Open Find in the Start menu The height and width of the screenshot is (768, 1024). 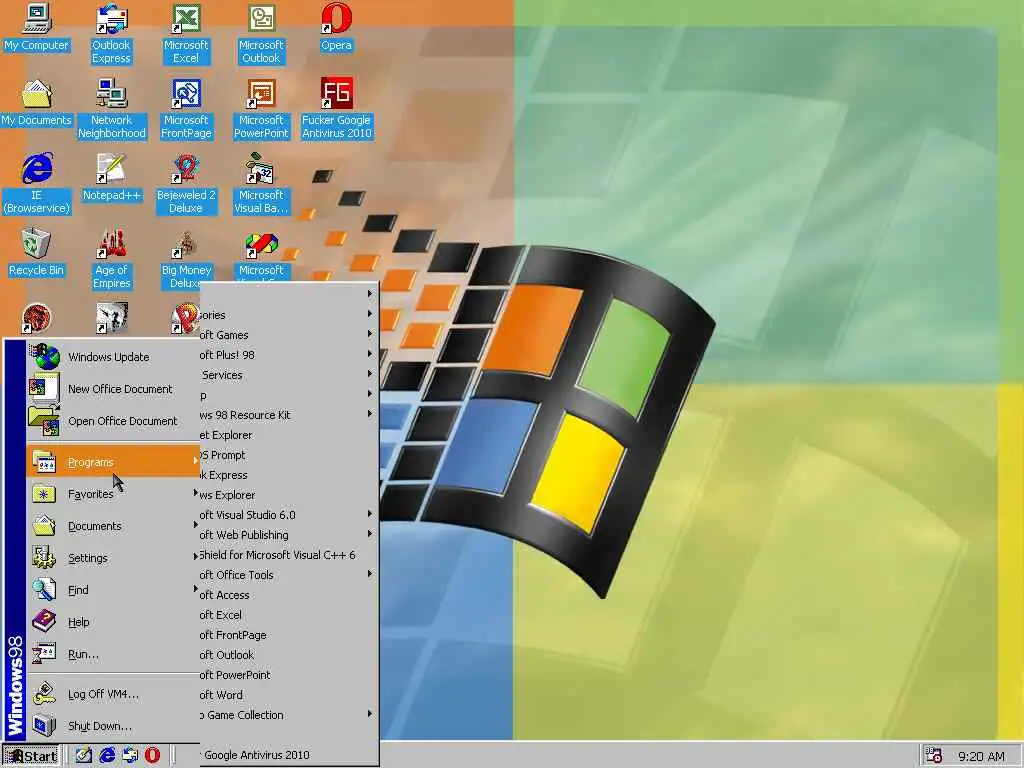[113, 590]
